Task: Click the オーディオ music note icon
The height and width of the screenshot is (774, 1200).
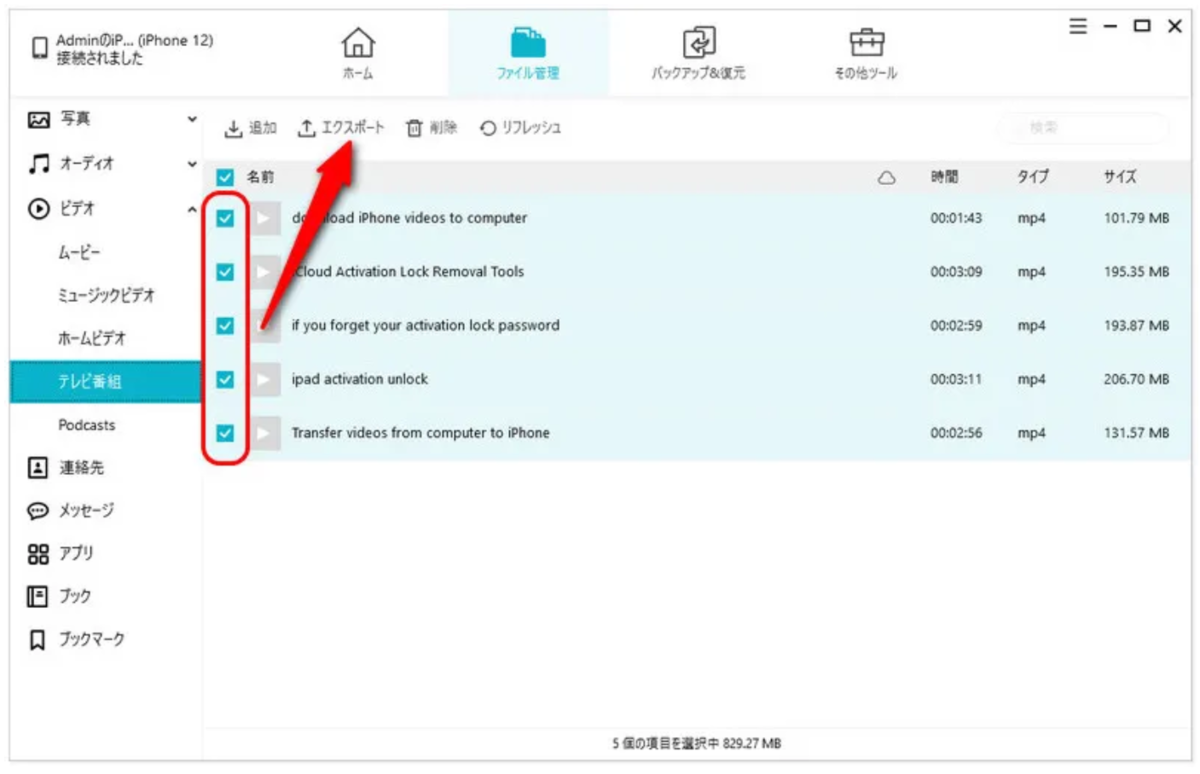Action: point(38,163)
